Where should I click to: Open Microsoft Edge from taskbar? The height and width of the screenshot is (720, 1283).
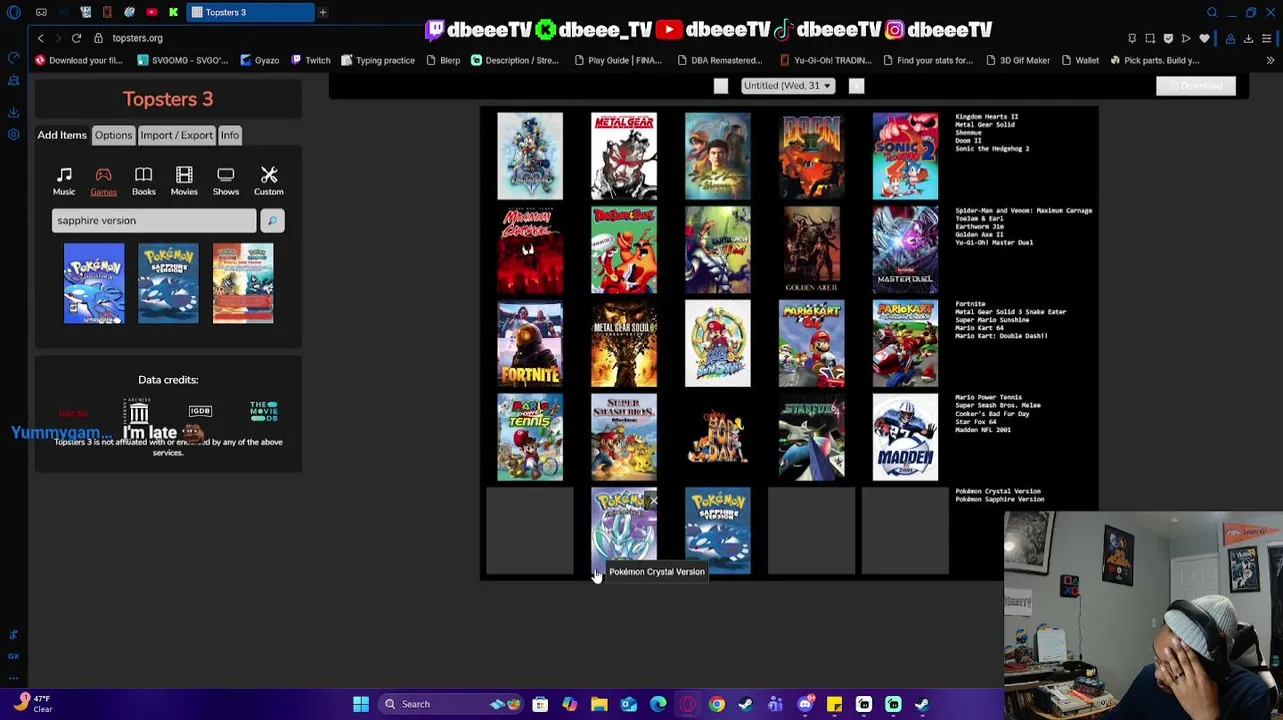[658, 704]
